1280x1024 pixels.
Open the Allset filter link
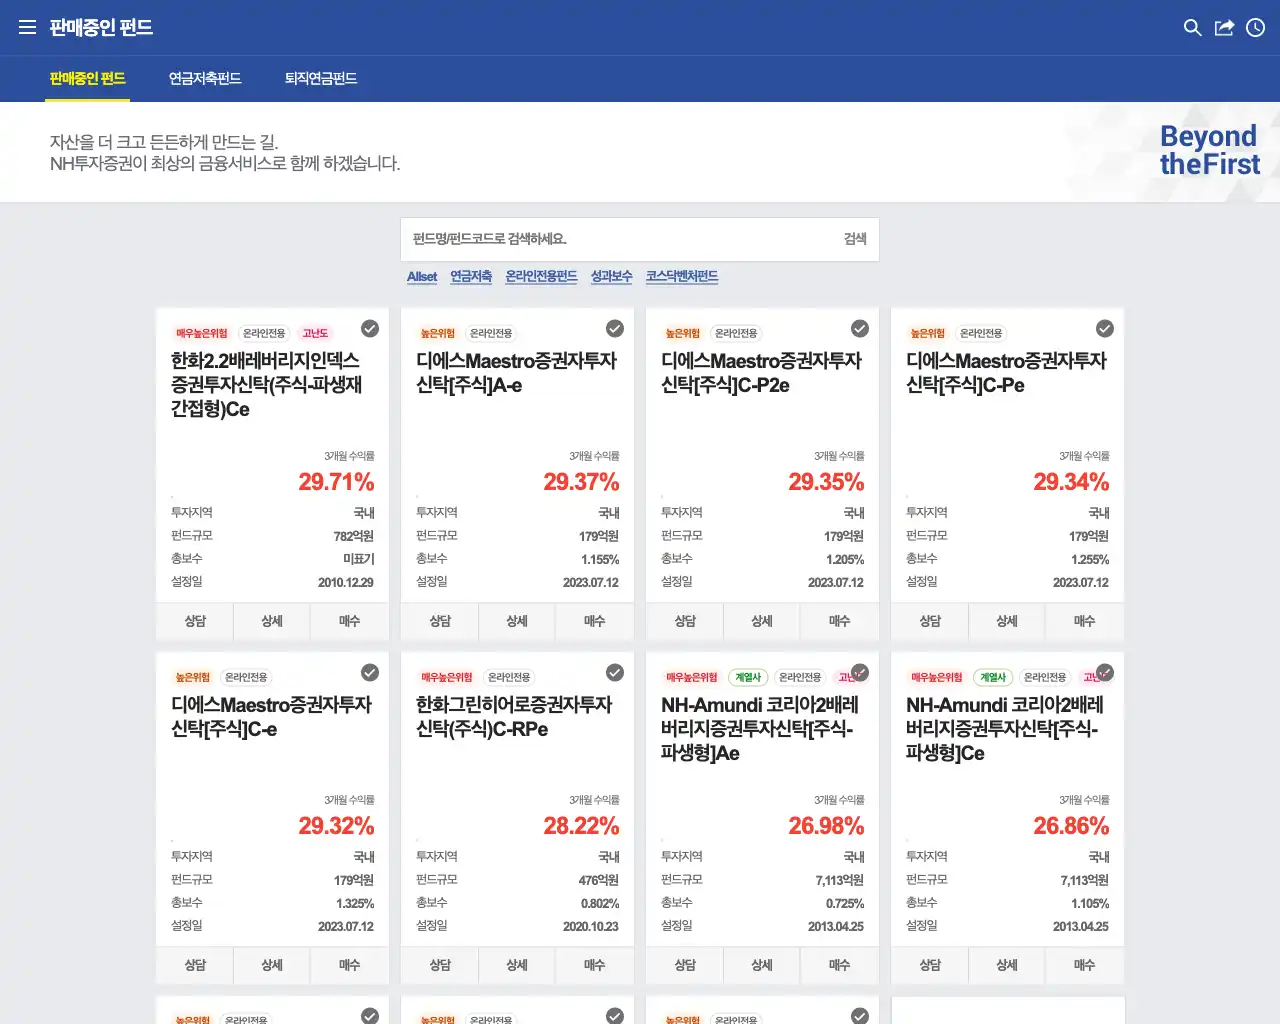pos(422,277)
